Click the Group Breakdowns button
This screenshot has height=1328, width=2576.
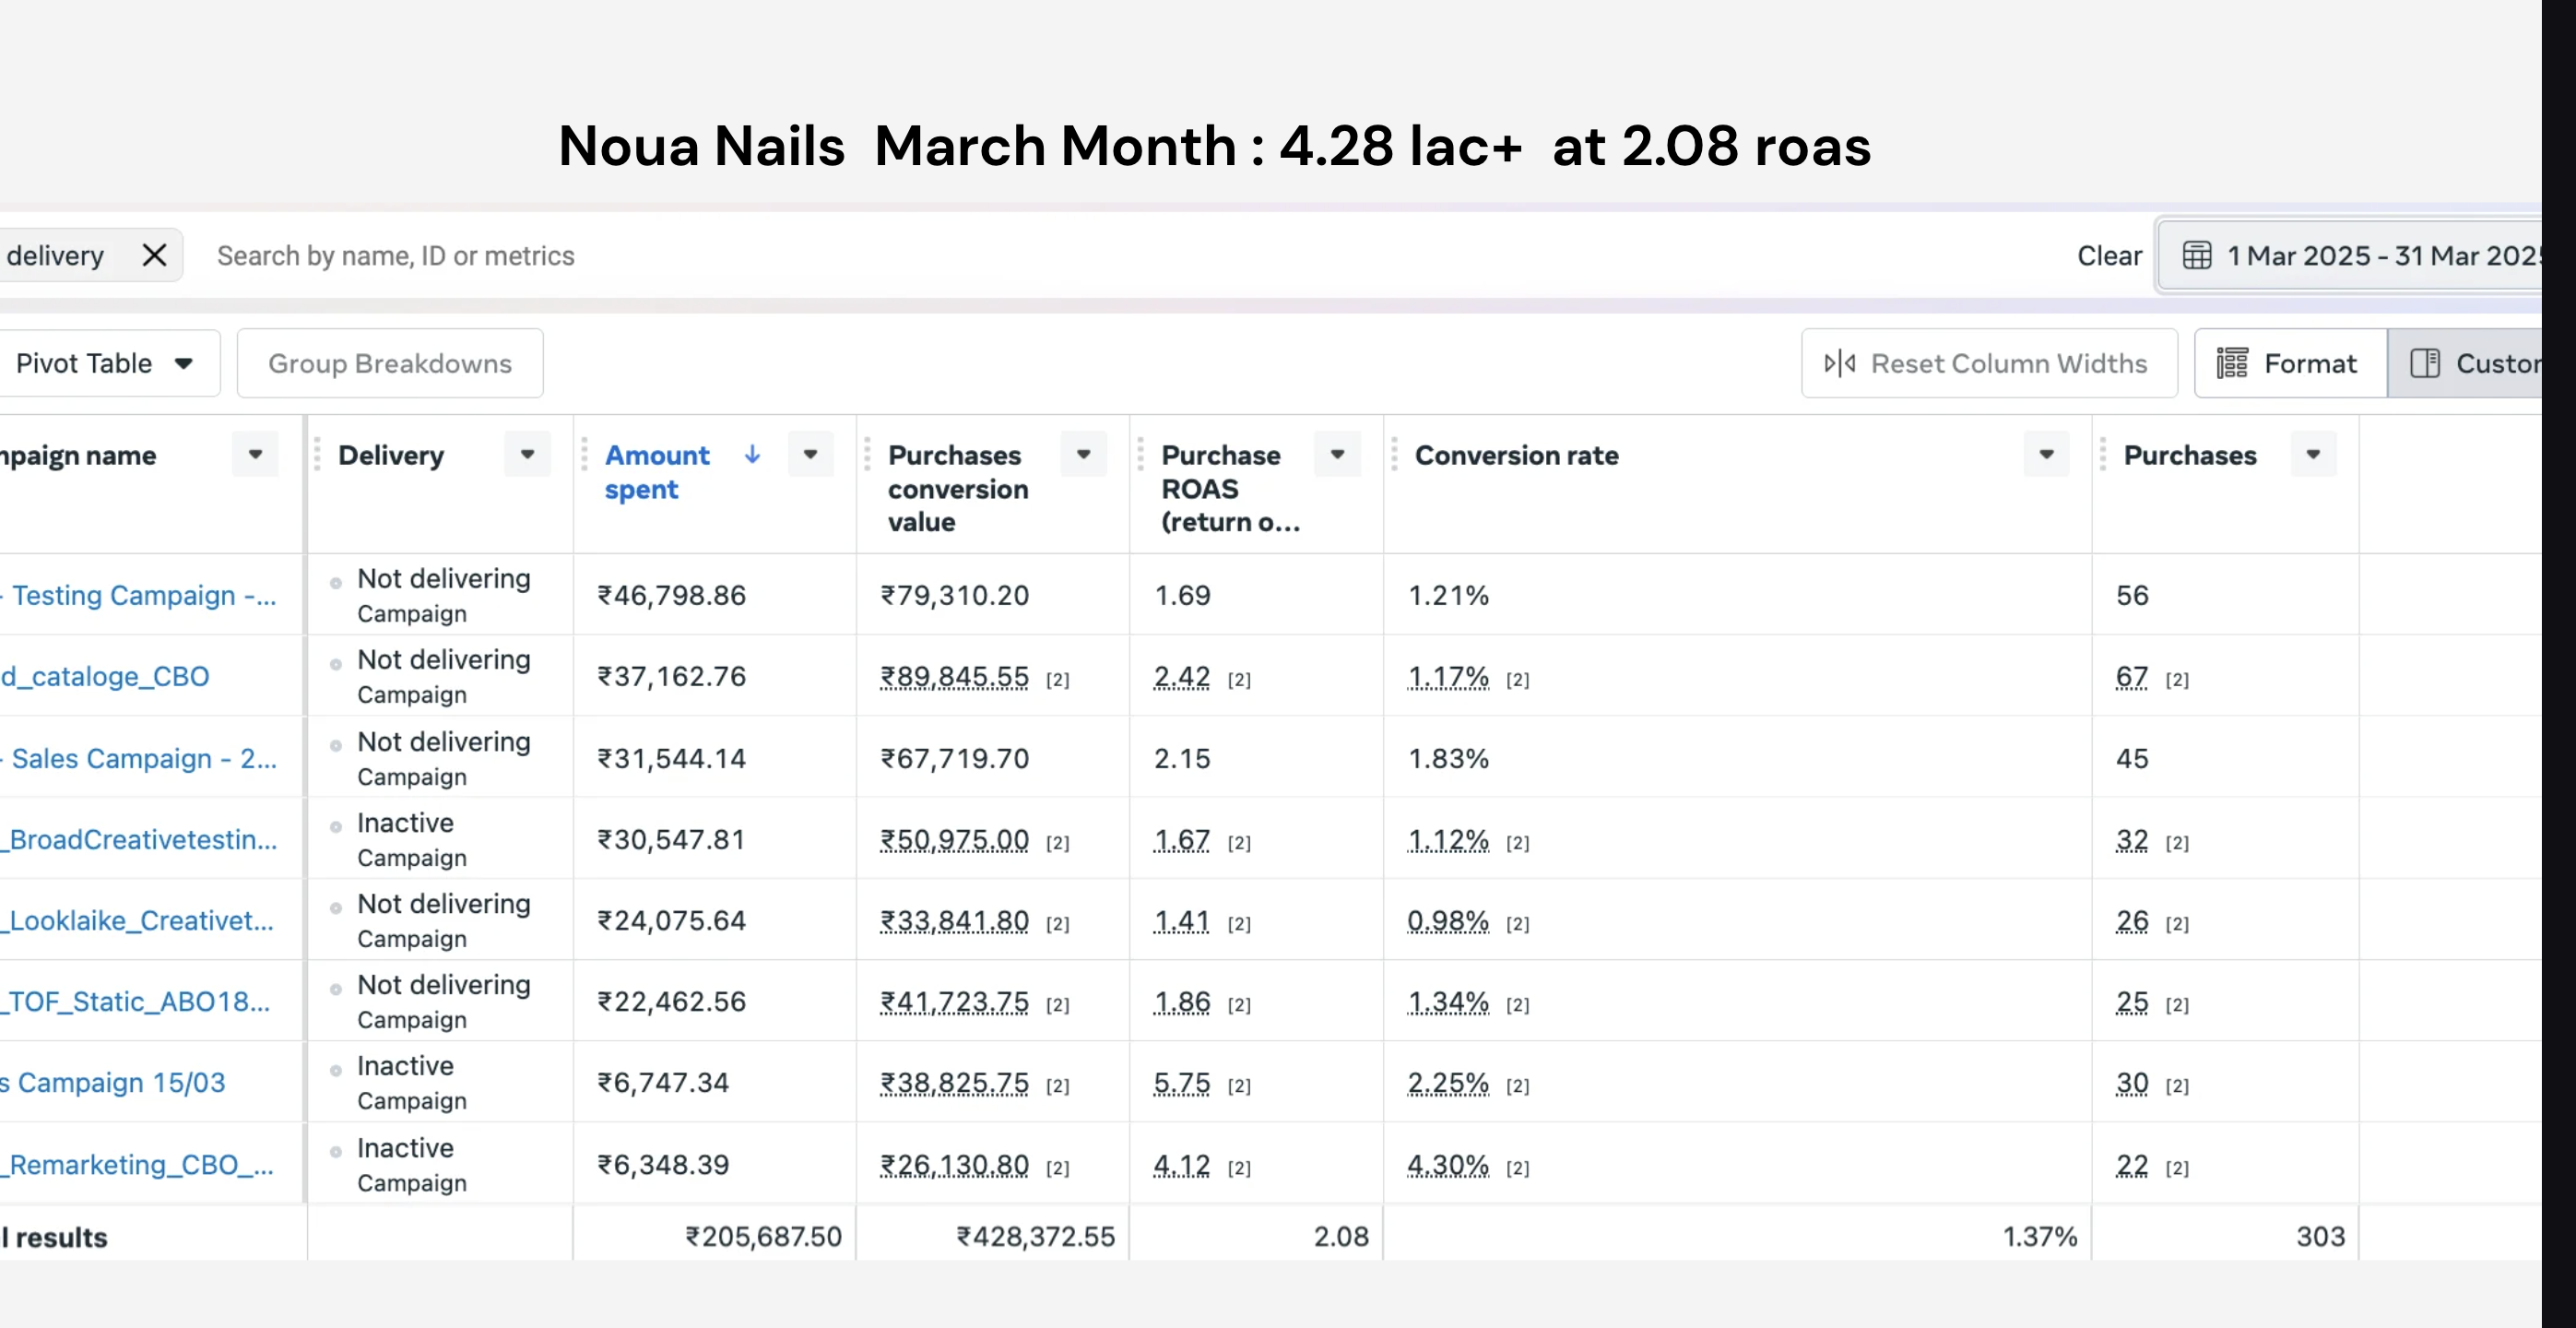pyautogui.click(x=390, y=363)
